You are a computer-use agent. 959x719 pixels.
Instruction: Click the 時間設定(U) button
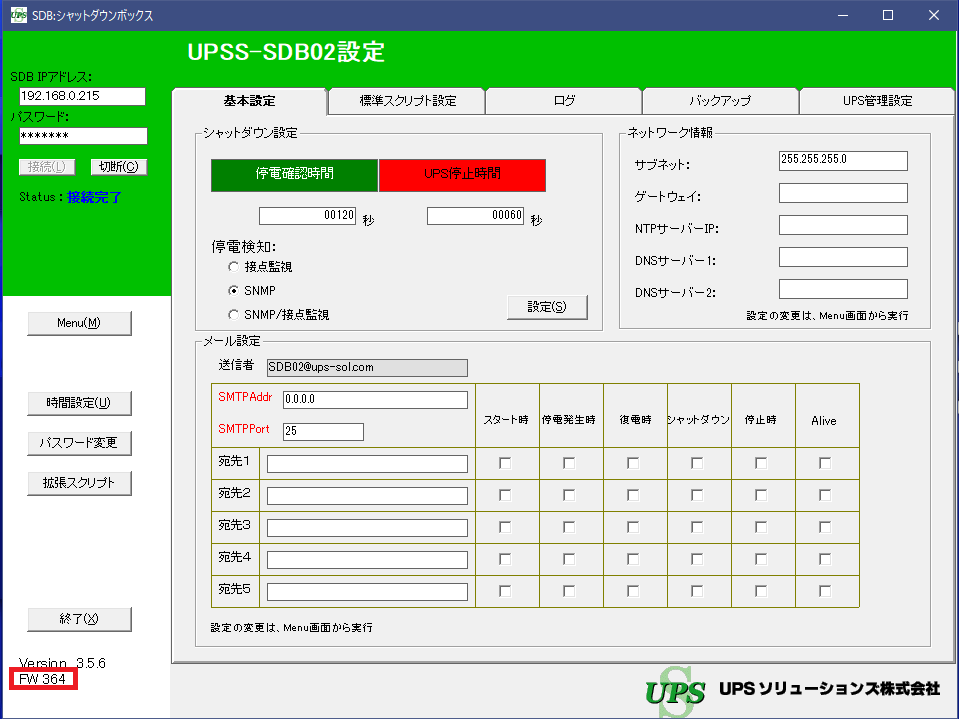click(79, 403)
